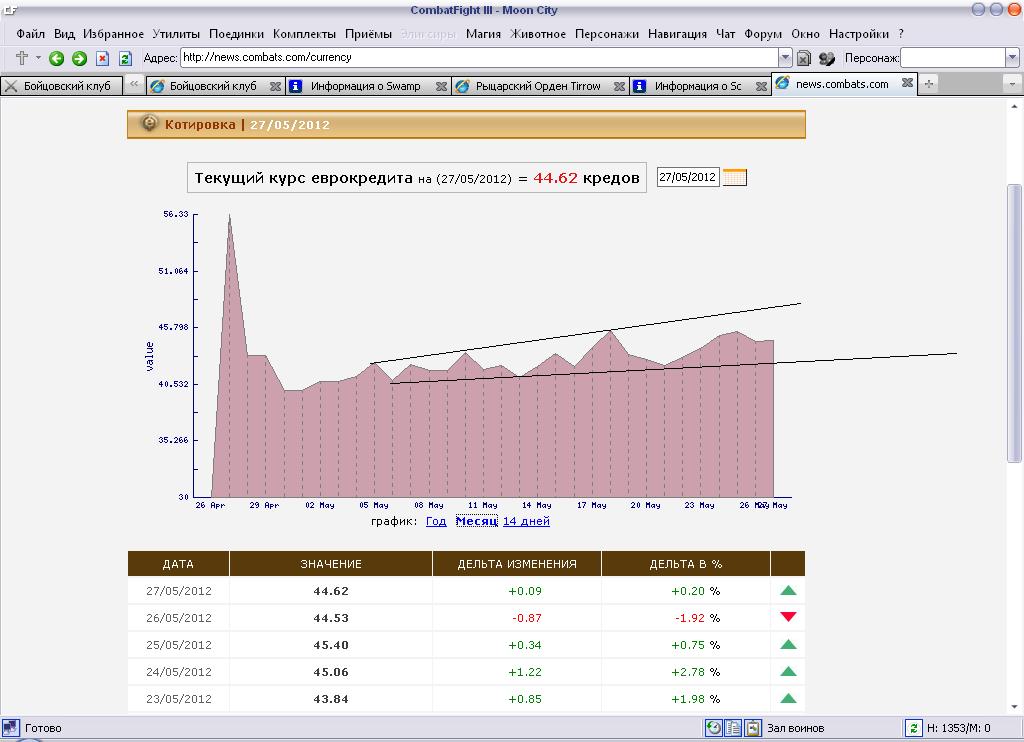Click the ДАТА column header
Image resolution: width=1024 pixels, height=742 pixels.
tap(178, 564)
